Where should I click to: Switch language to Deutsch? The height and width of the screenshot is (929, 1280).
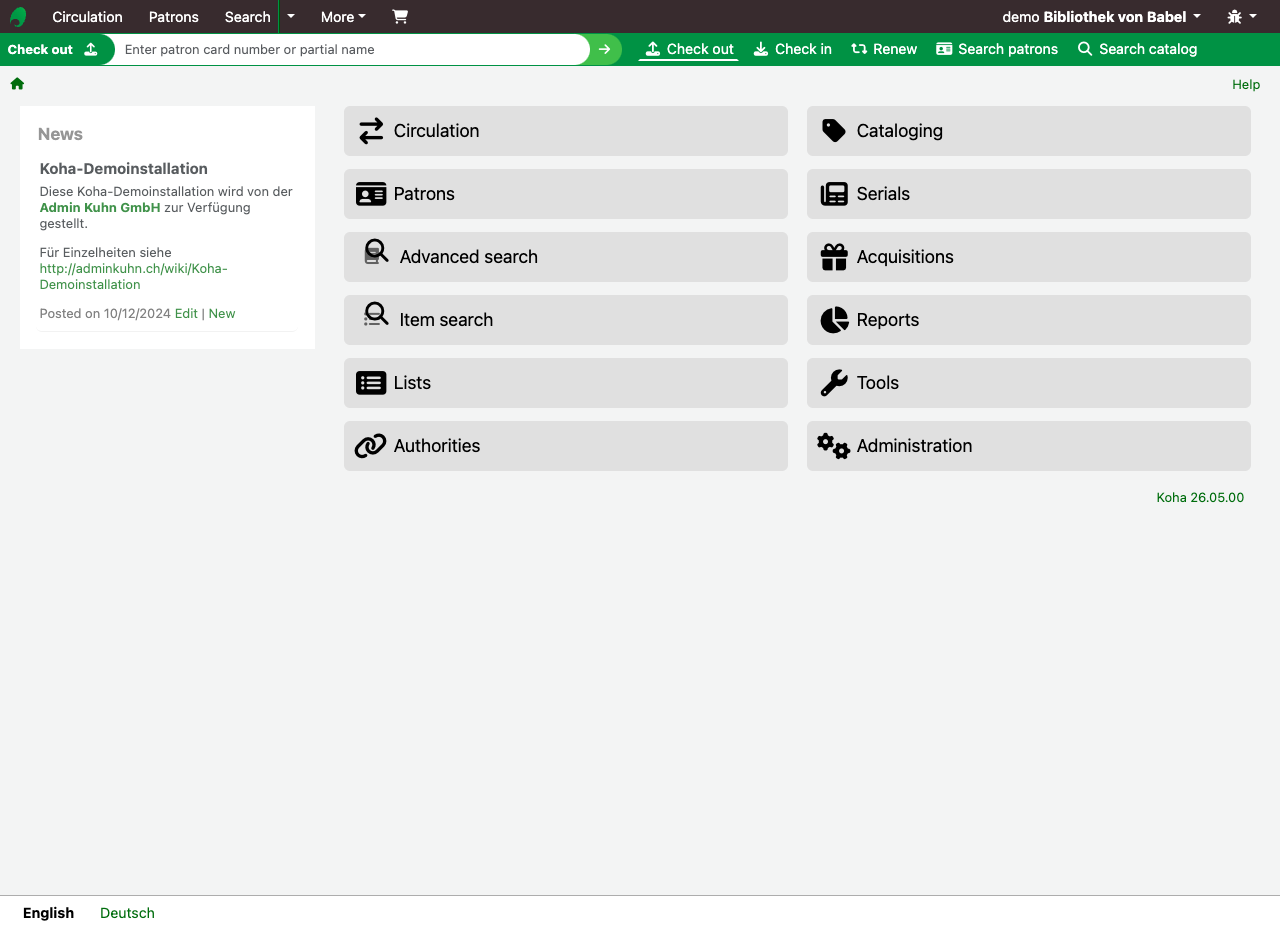(x=127, y=913)
